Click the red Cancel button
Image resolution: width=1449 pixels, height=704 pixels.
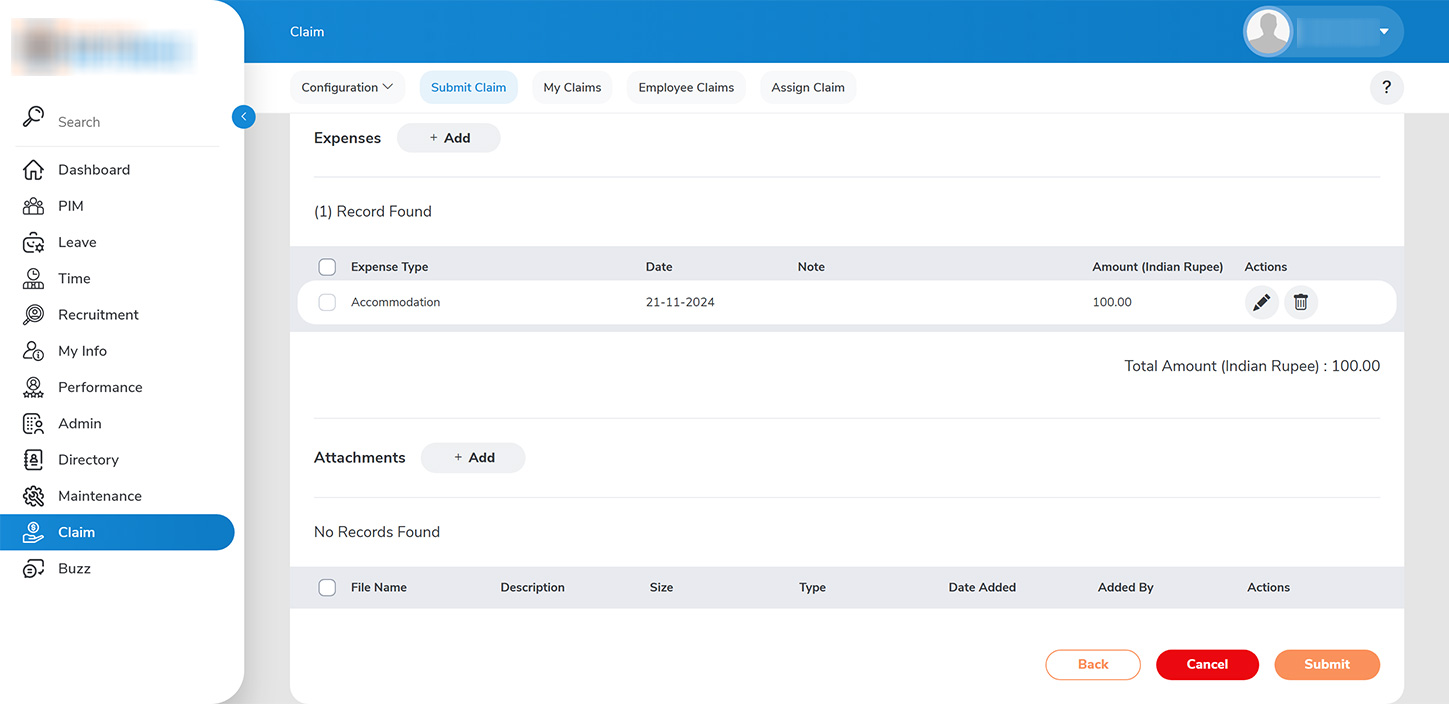pyautogui.click(x=1207, y=665)
